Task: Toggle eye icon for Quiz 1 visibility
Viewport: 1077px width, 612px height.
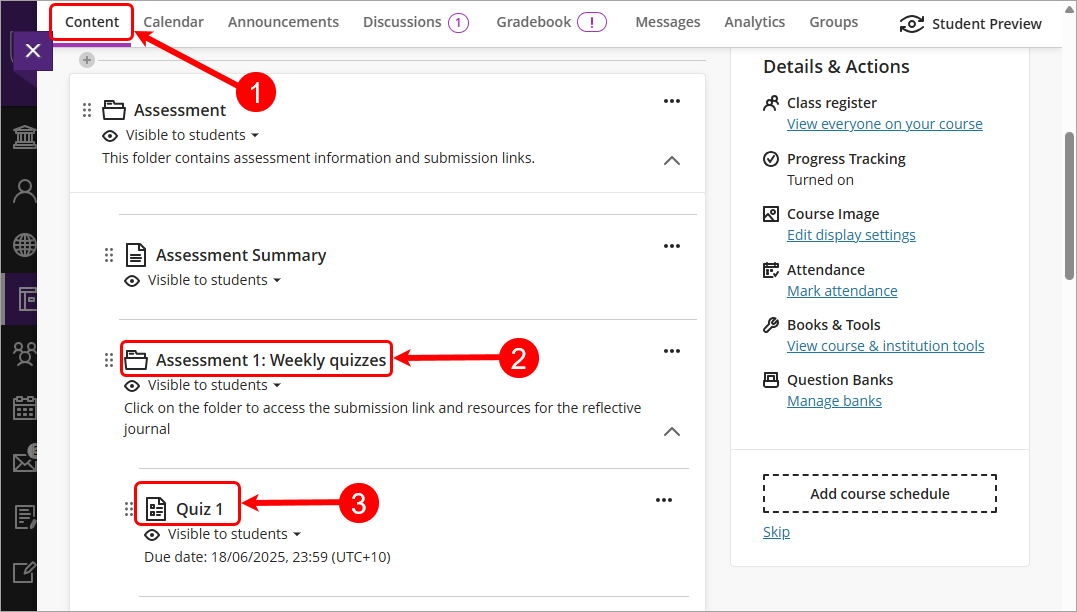Action: tap(152, 535)
